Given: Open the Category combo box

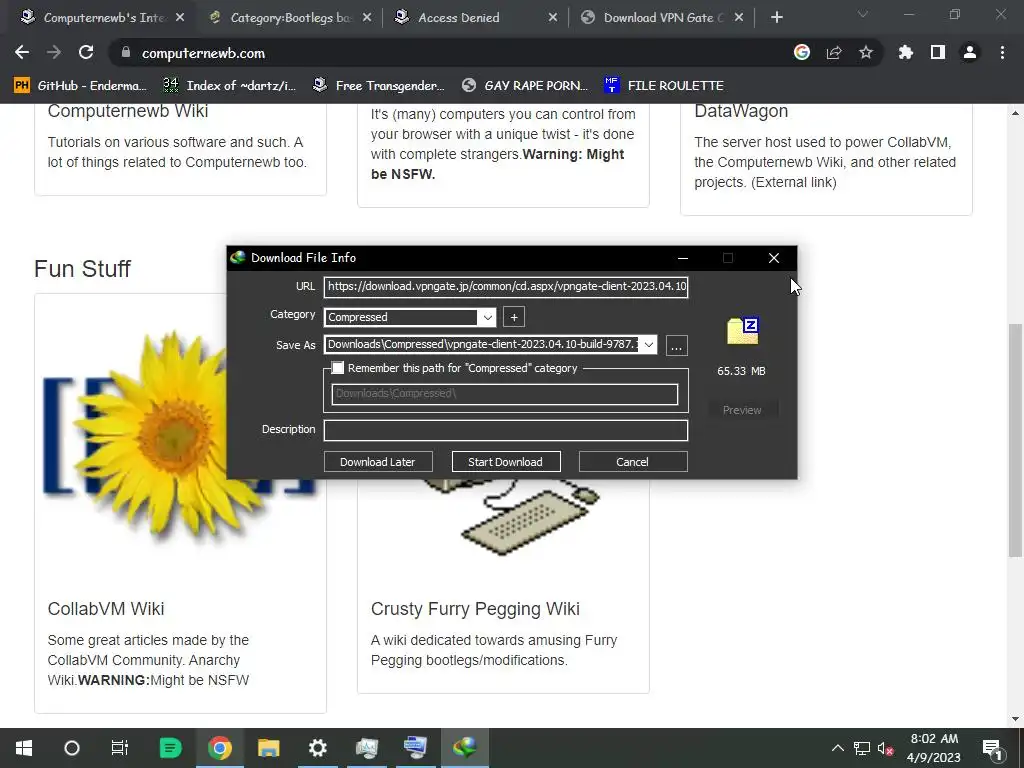Looking at the screenshot, I should pos(410,317).
